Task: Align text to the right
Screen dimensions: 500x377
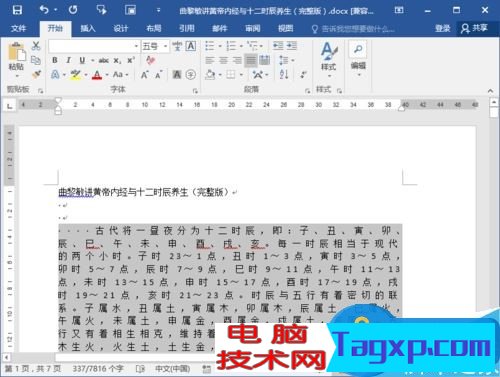Action: [x=237, y=60]
